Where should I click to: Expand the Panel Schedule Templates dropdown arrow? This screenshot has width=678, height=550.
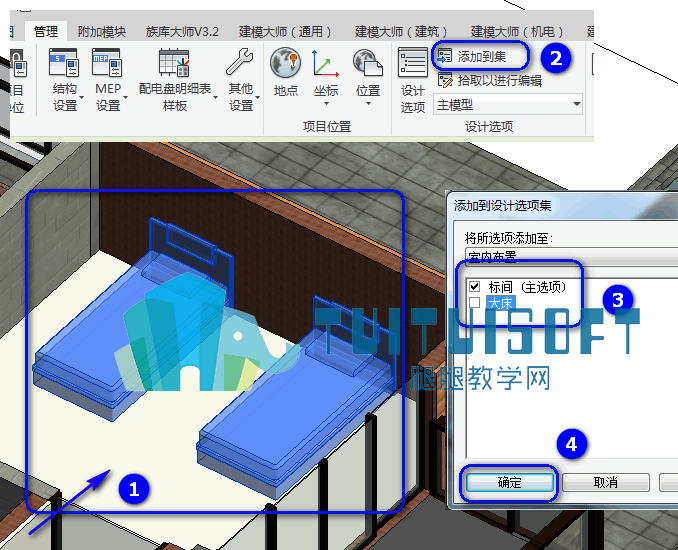pyautogui.click(x=215, y=97)
